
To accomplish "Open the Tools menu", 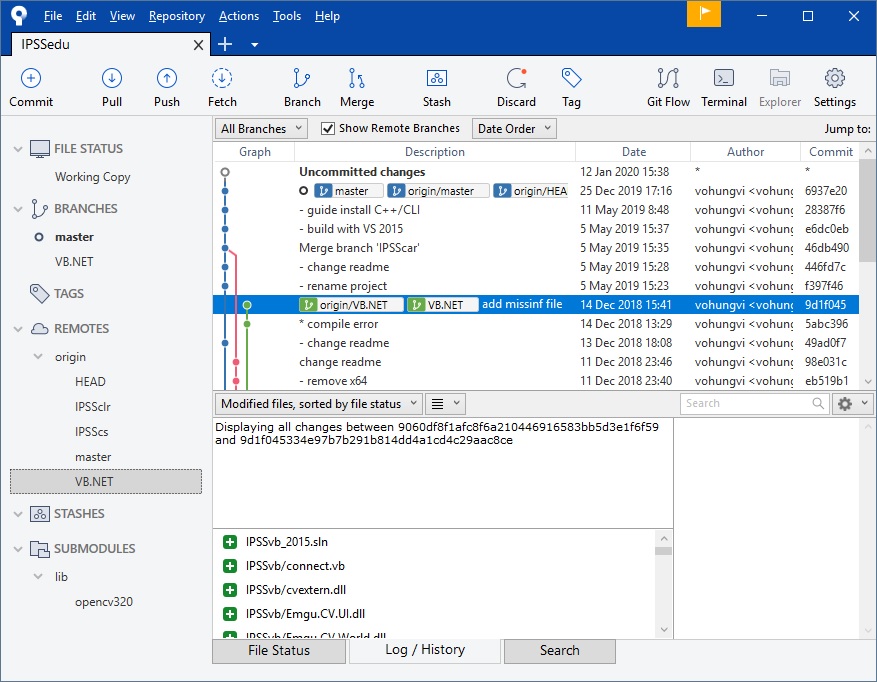I will click(x=287, y=16).
